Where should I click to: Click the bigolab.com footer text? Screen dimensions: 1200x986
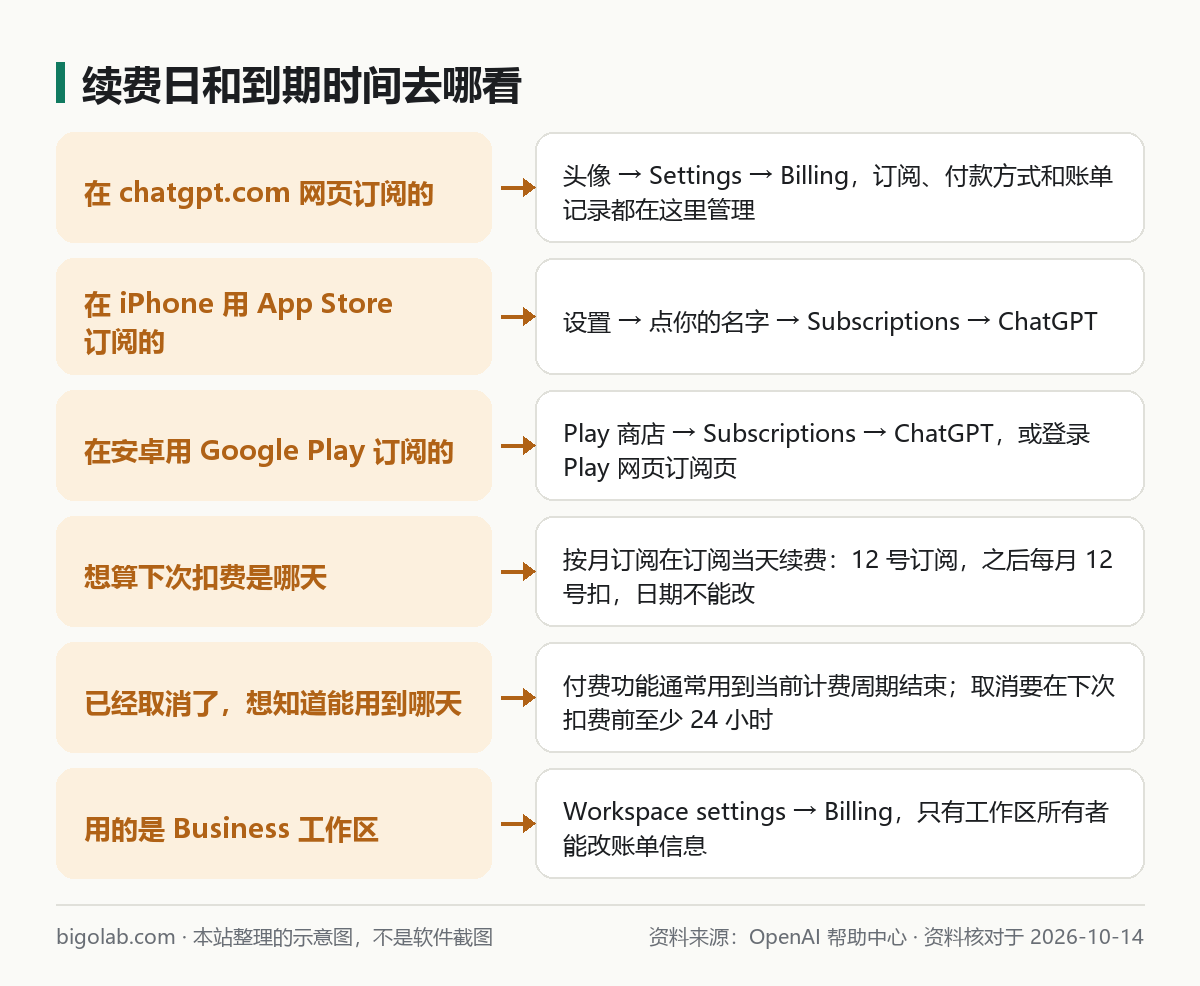tap(116, 937)
